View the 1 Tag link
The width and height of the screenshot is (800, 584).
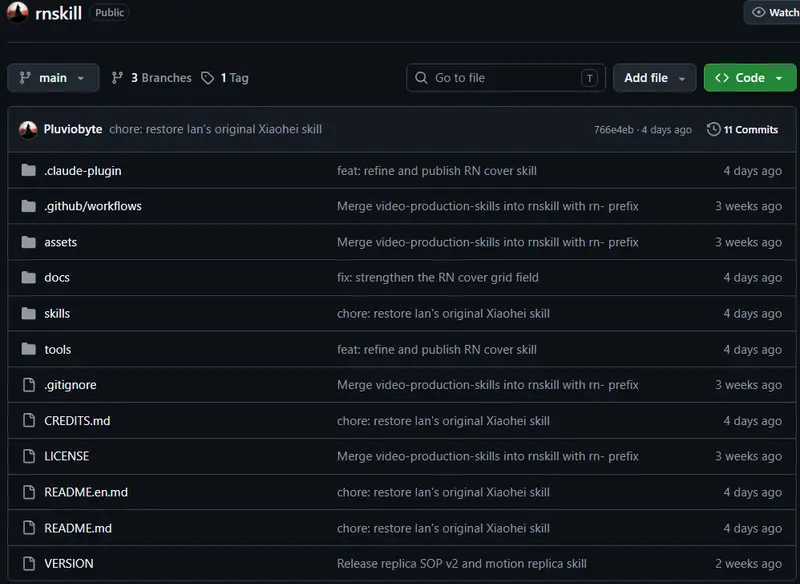pos(225,78)
